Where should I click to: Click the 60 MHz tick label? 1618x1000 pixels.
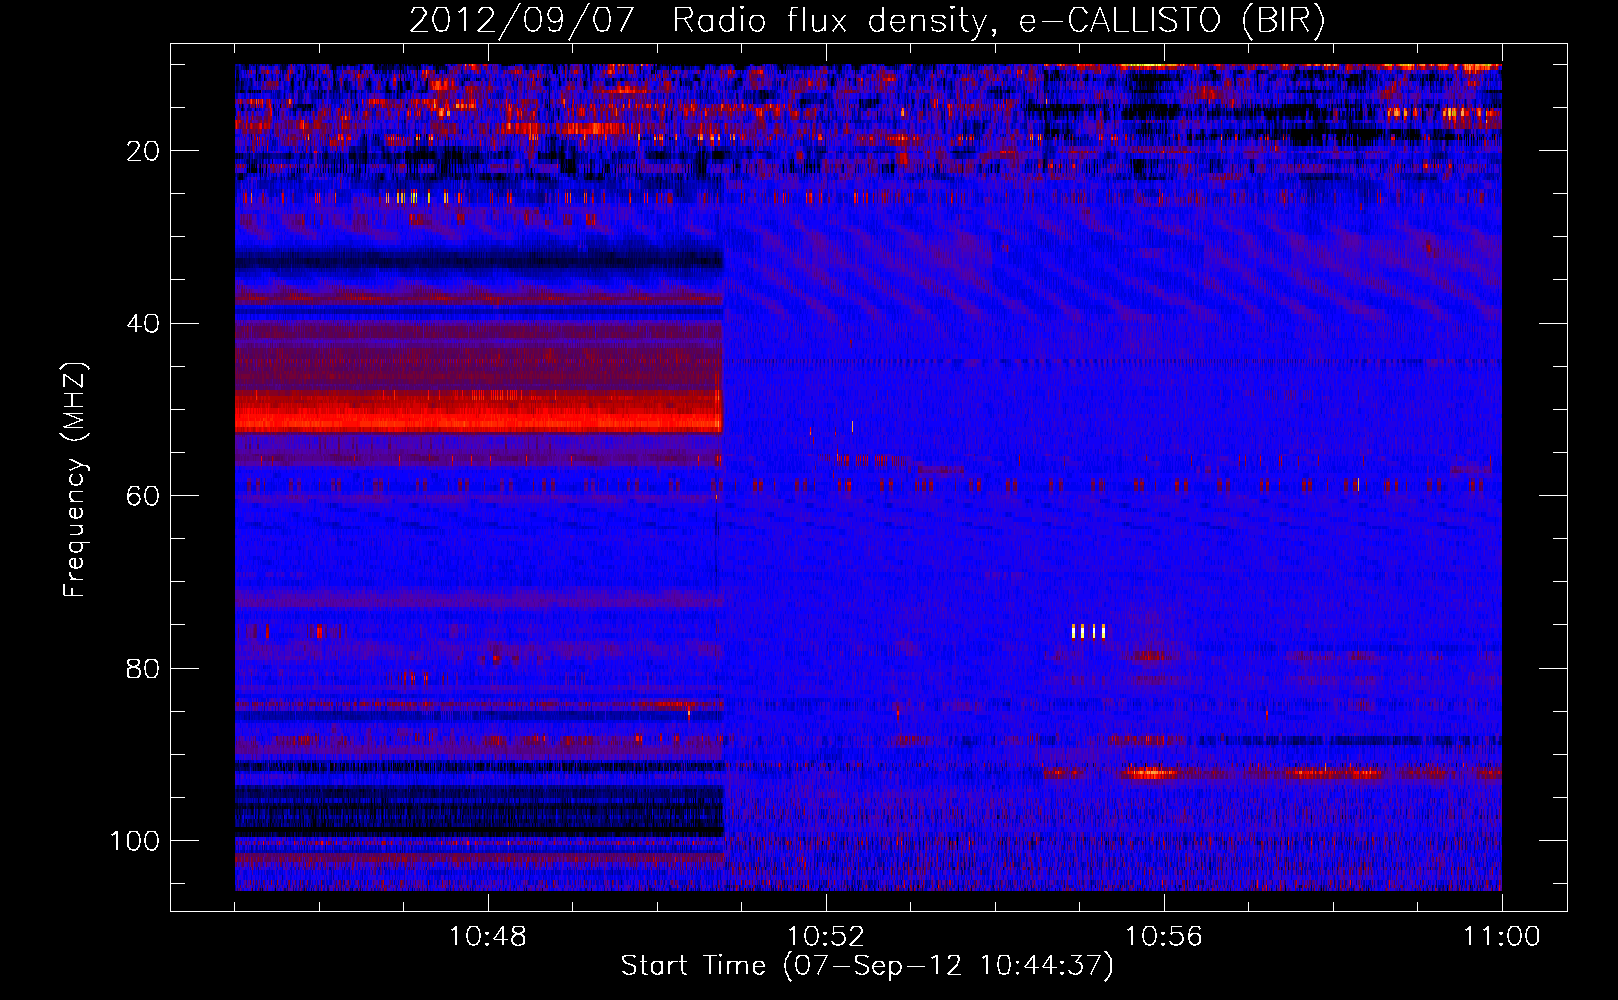(x=144, y=496)
